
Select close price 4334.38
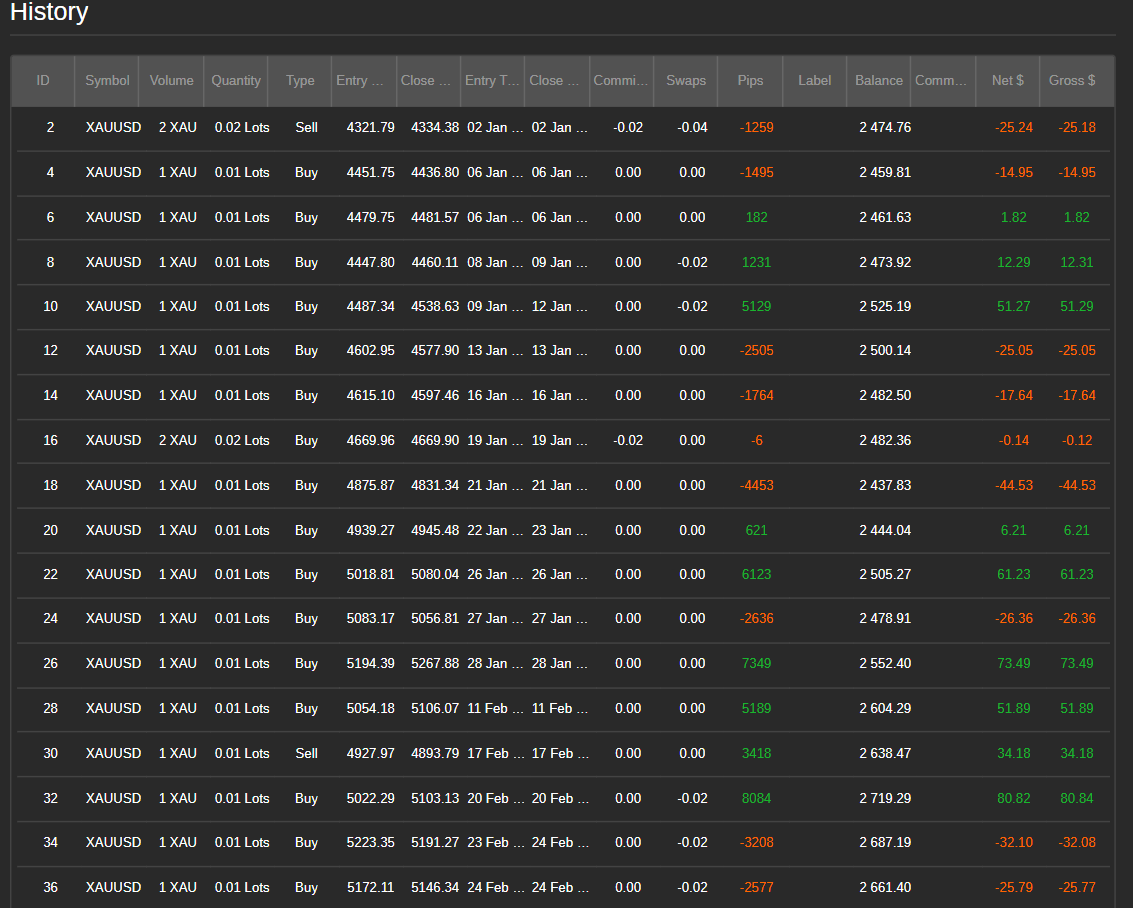tap(435, 128)
